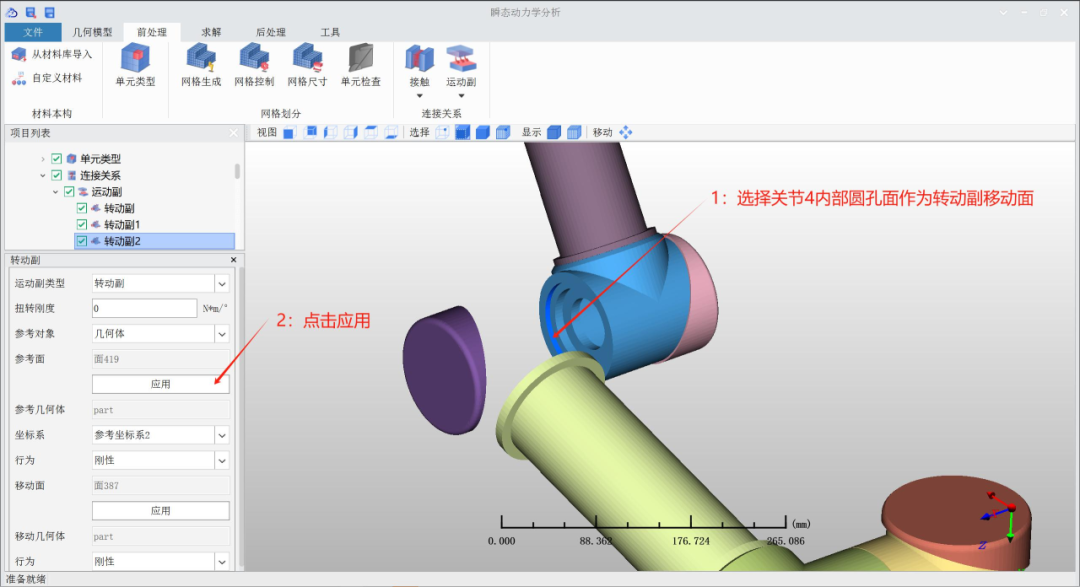Select the back view cube icon
The height and width of the screenshot is (587, 1080).
coord(310,132)
